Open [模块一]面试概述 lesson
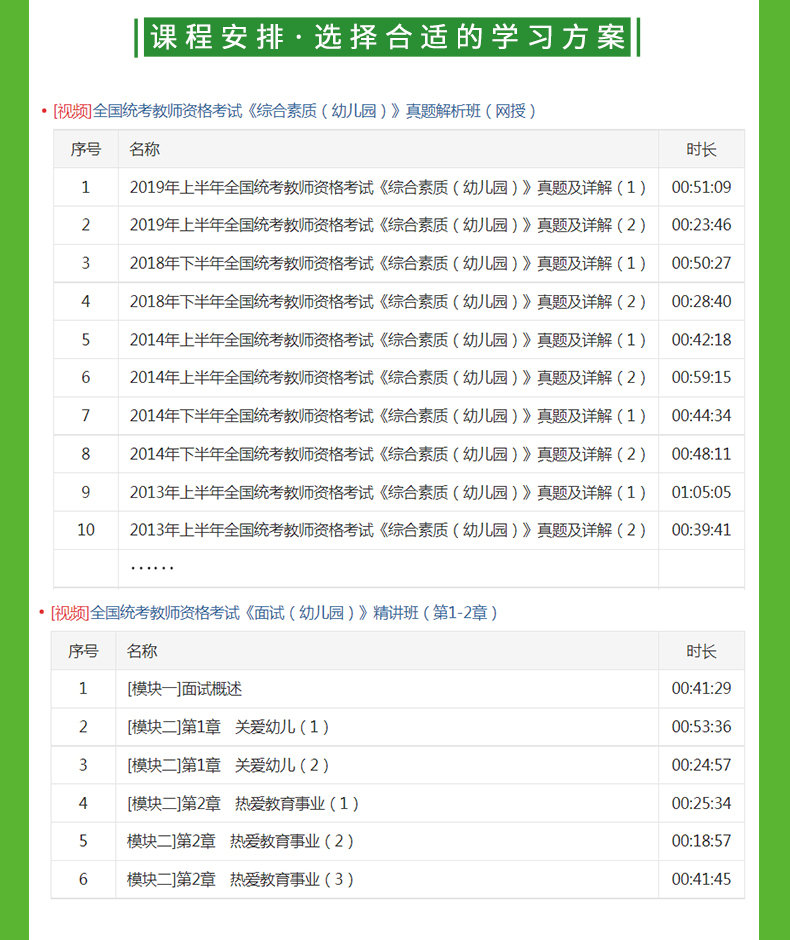The height and width of the screenshot is (940, 790). (x=185, y=689)
